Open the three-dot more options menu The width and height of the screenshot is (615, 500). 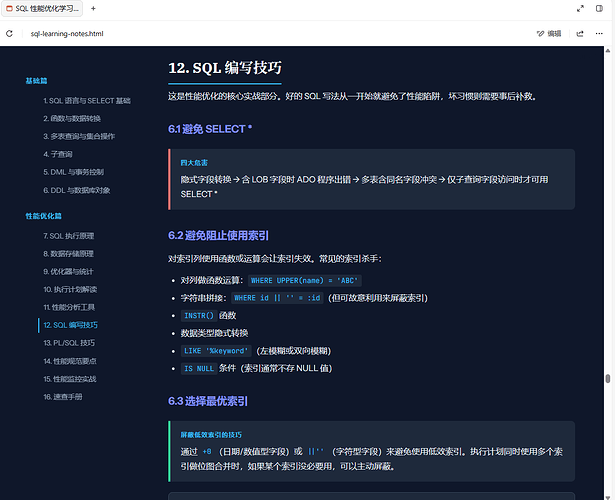(x=599, y=34)
